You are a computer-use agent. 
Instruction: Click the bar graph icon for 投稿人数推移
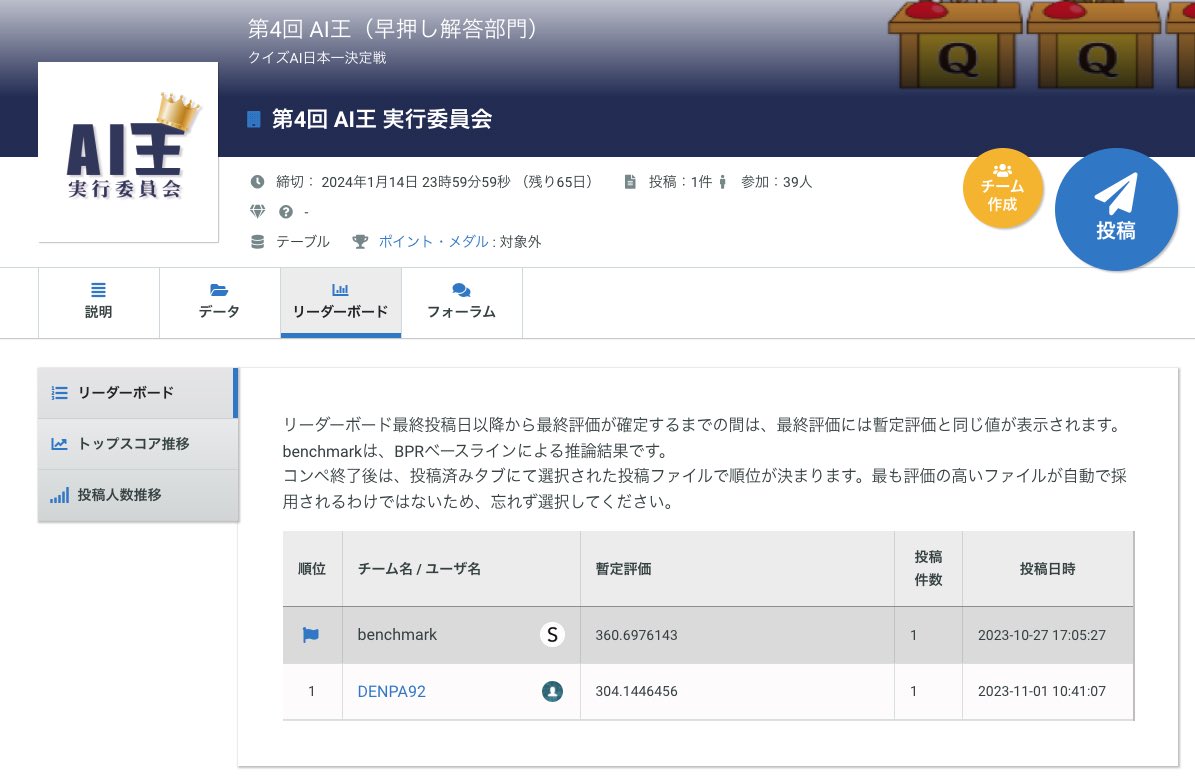click(58, 495)
